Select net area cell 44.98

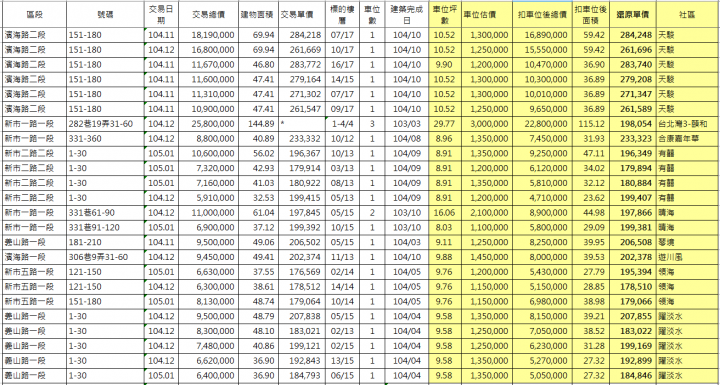[591, 213]
